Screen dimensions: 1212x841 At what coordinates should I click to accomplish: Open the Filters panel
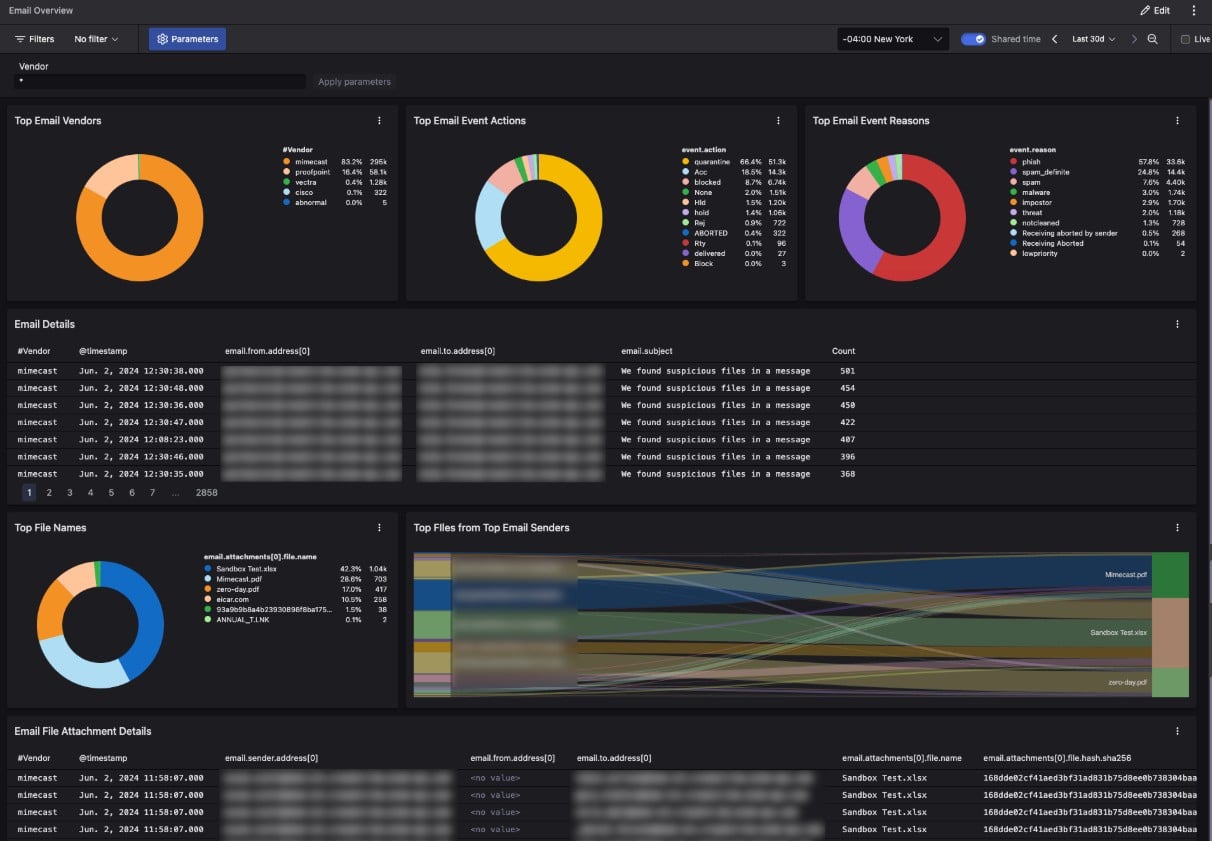[35, 39]
